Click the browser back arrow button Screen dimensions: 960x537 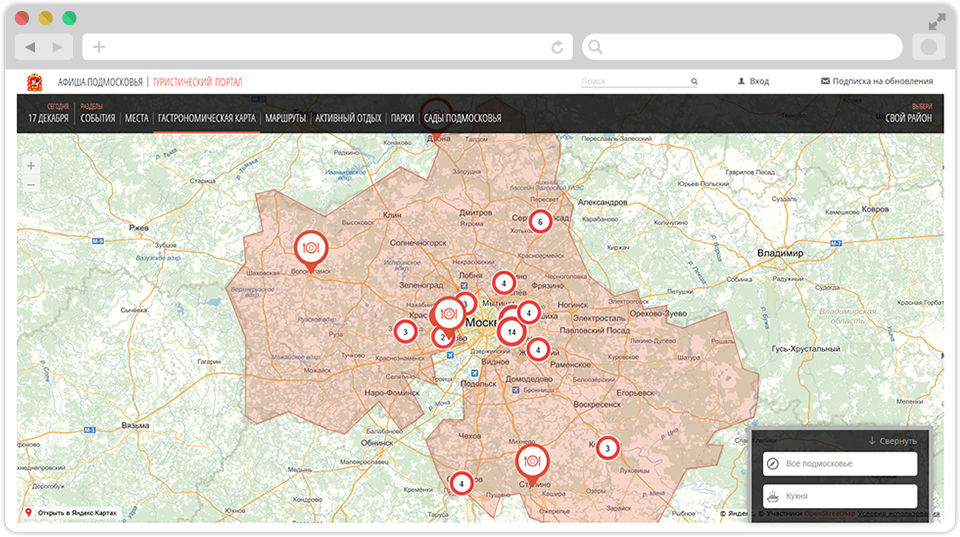[x=30, y=47]
